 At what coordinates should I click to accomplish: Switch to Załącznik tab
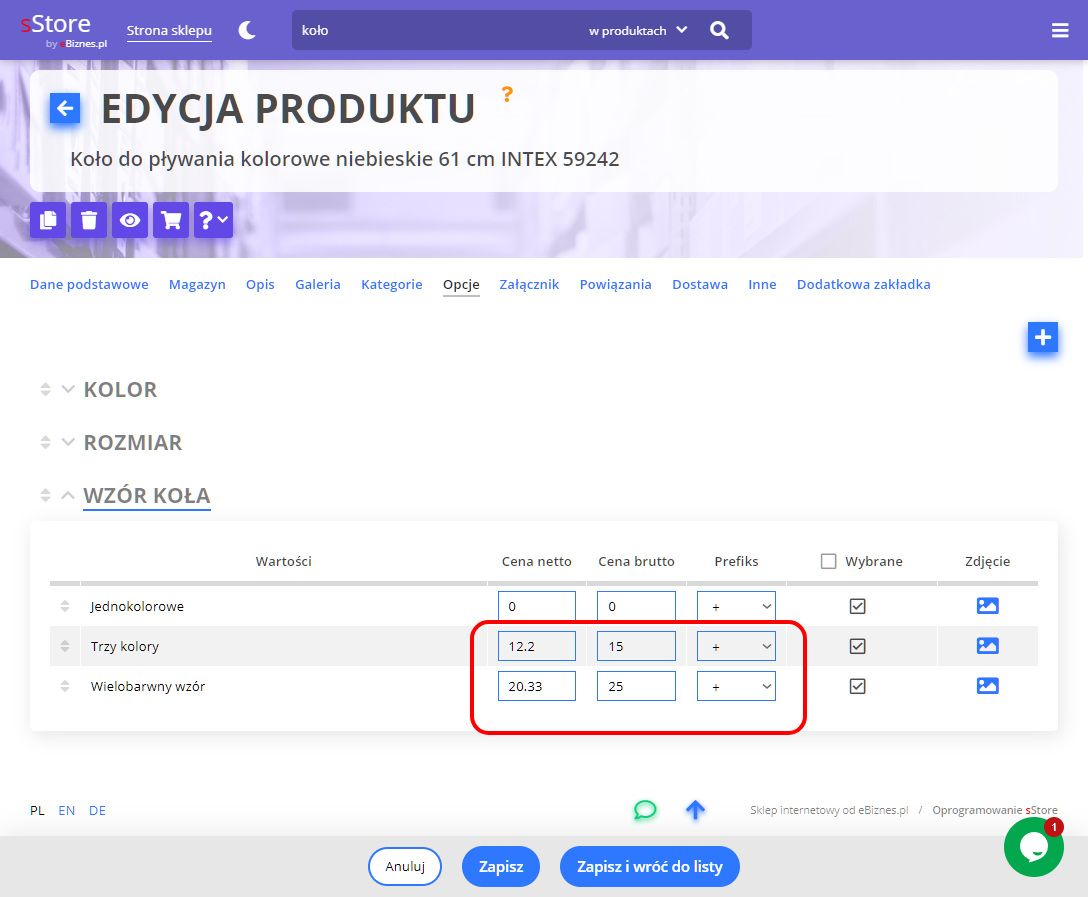pyautogui.click(x=529, y=284)
